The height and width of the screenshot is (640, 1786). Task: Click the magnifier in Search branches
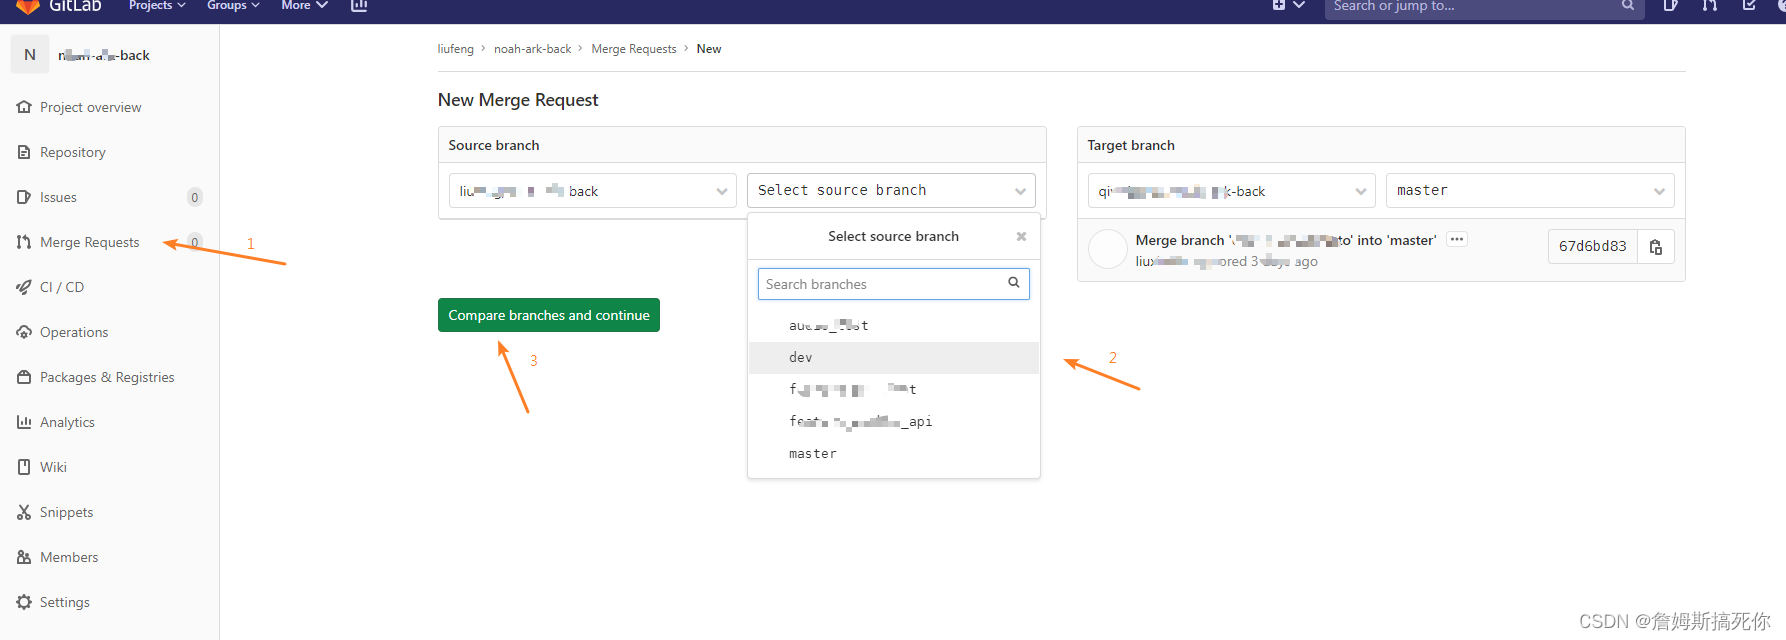1013,283
